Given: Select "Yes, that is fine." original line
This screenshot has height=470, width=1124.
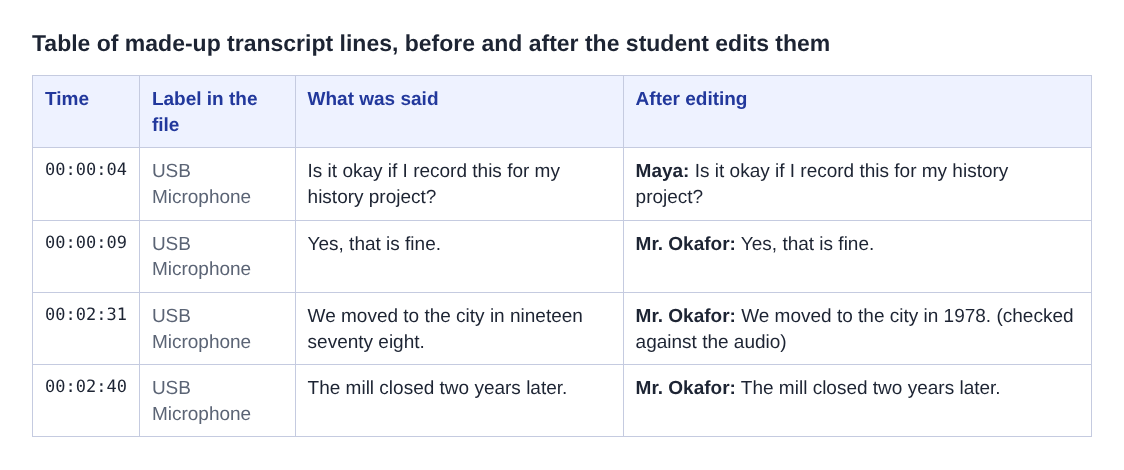Looking at the screenshot, I should [x=374, y=244].
